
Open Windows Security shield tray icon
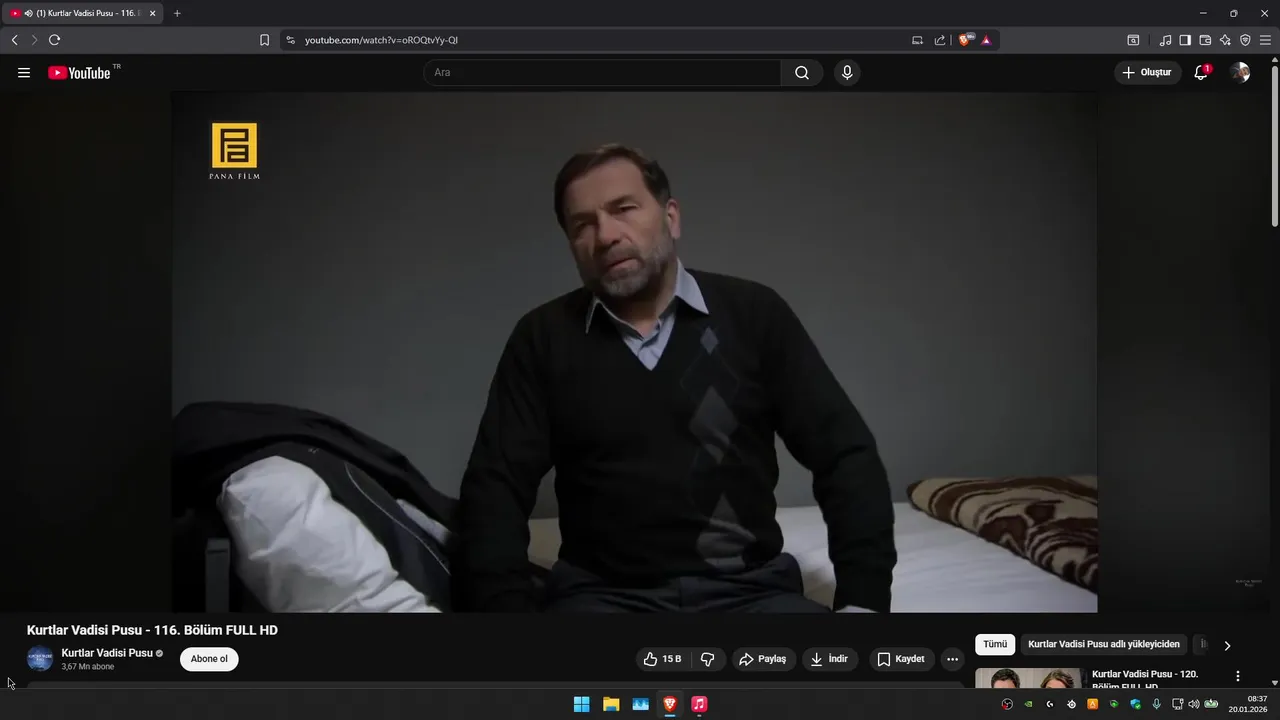(1135, 704)
